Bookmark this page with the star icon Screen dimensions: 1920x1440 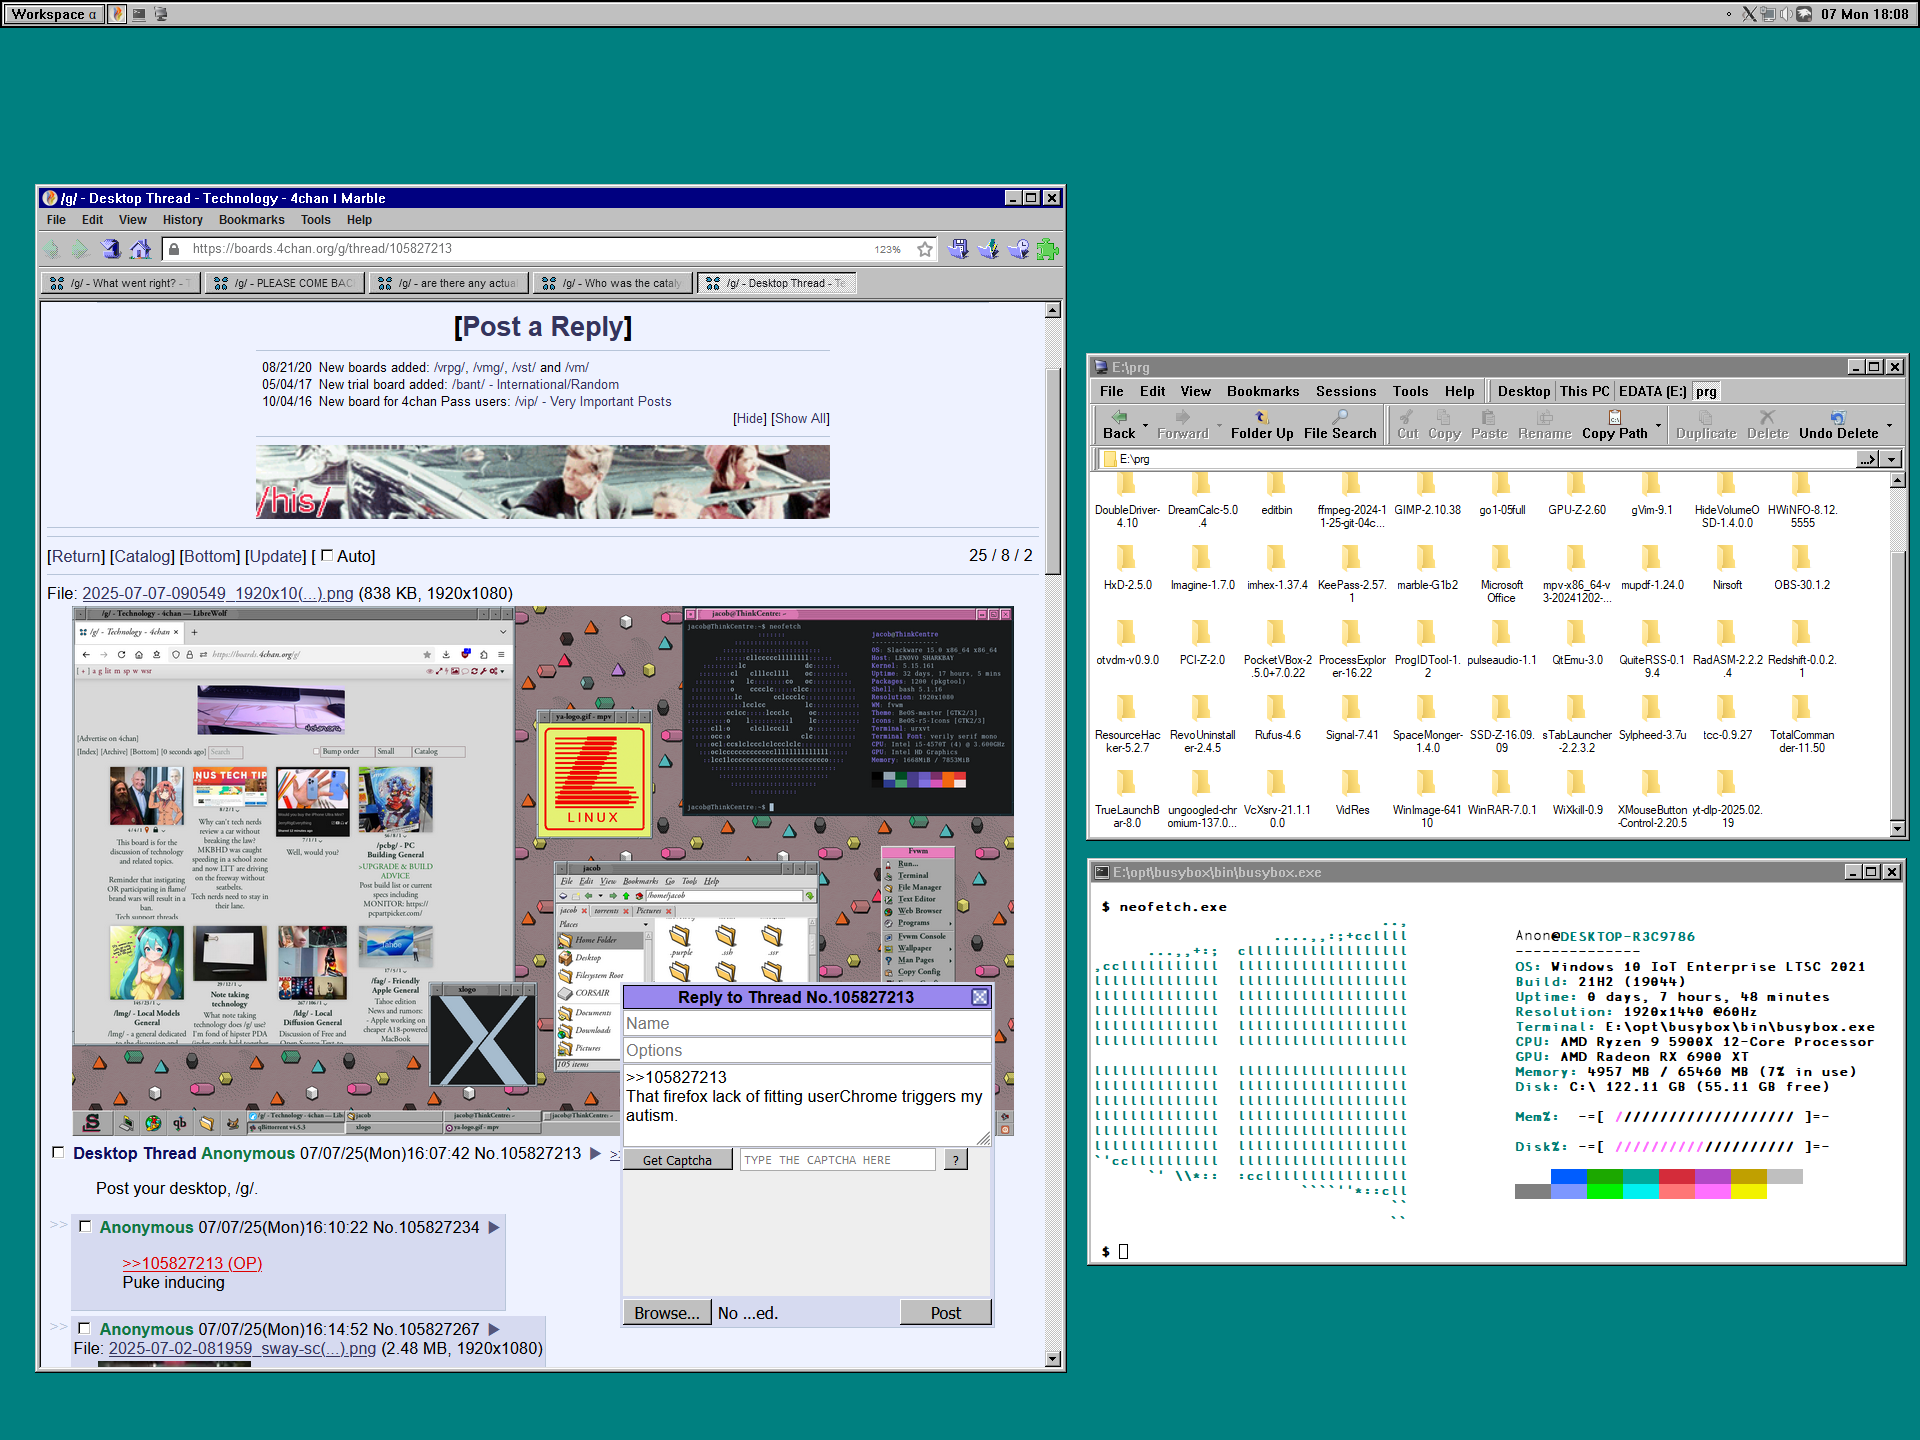pos(925,249)
